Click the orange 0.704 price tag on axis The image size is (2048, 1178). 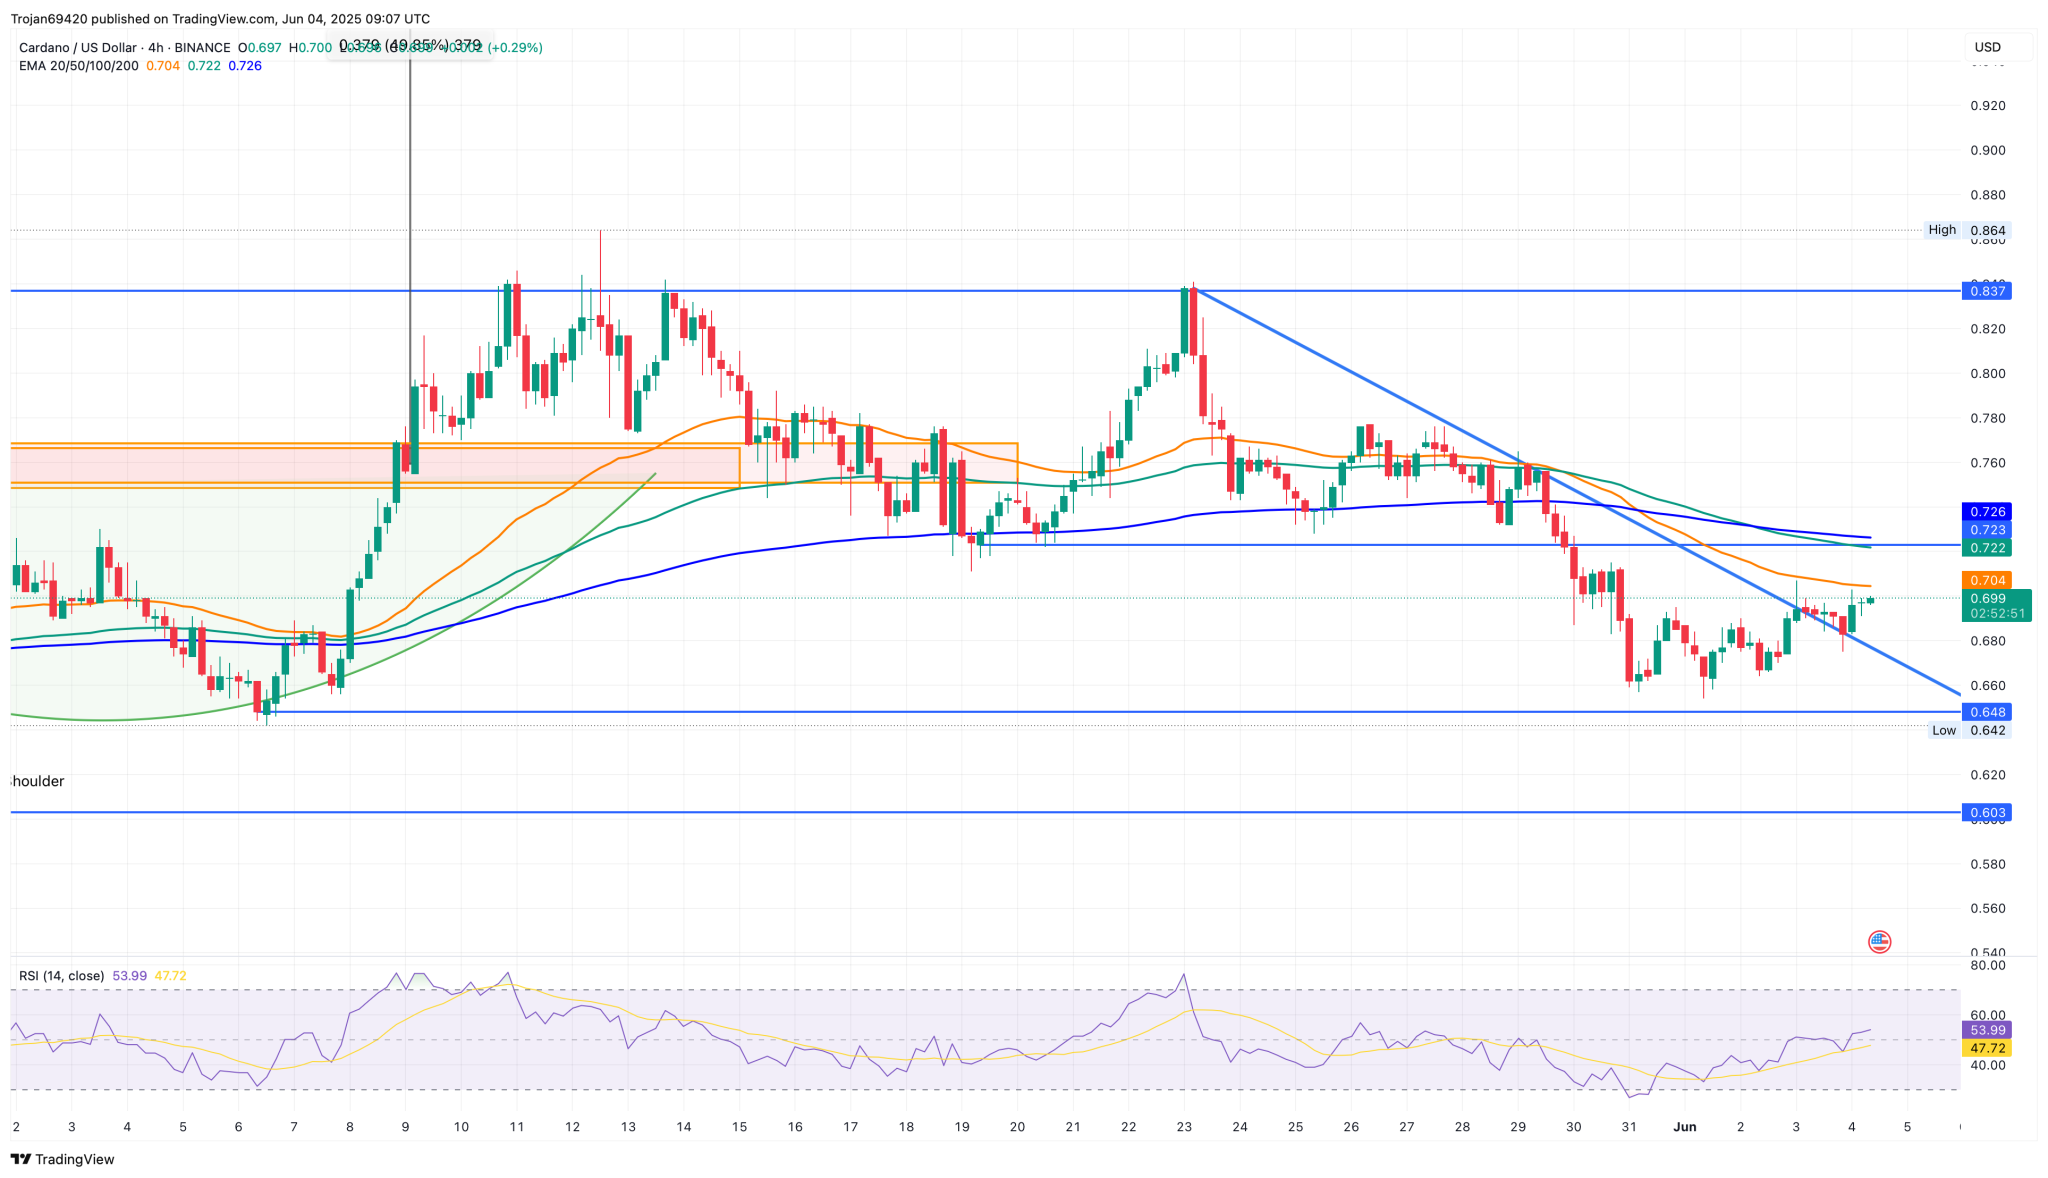pos(1986,580)
